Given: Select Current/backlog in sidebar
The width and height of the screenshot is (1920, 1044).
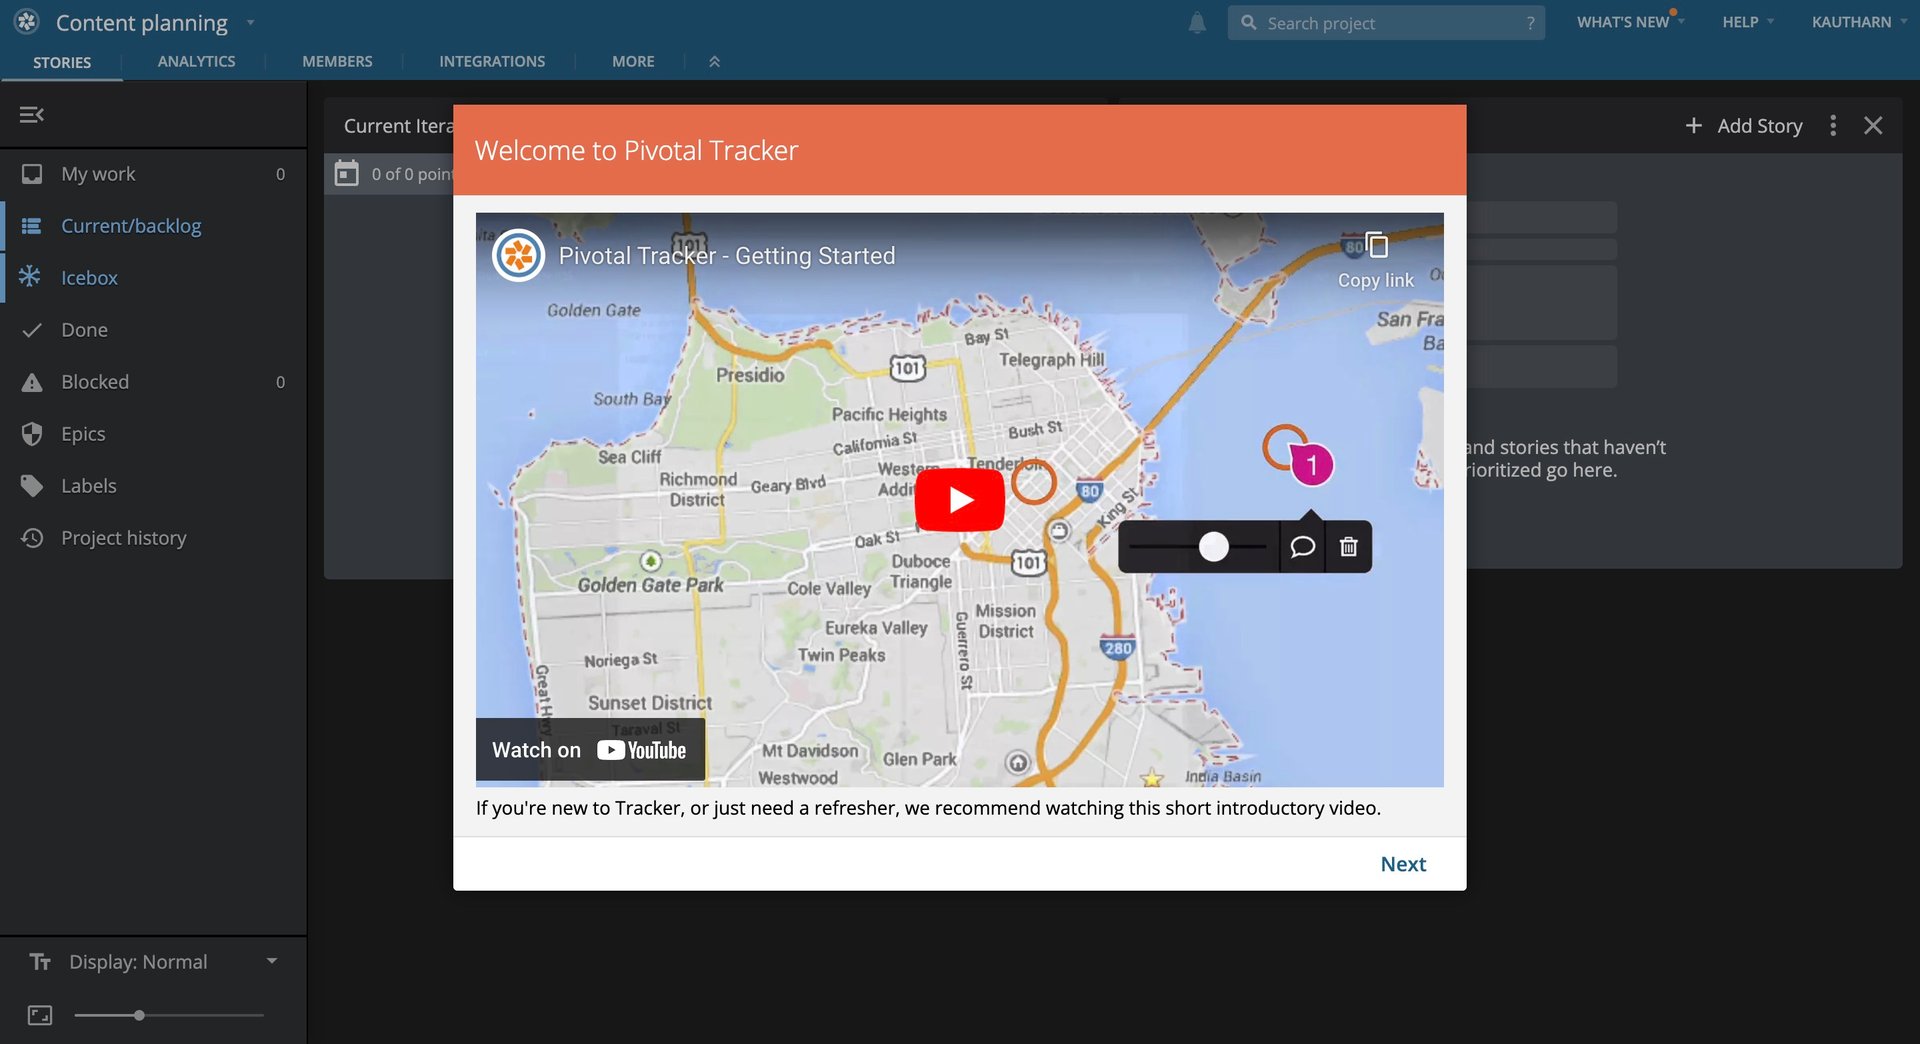Looking at the screenshot, I should (x=153, y=226).
